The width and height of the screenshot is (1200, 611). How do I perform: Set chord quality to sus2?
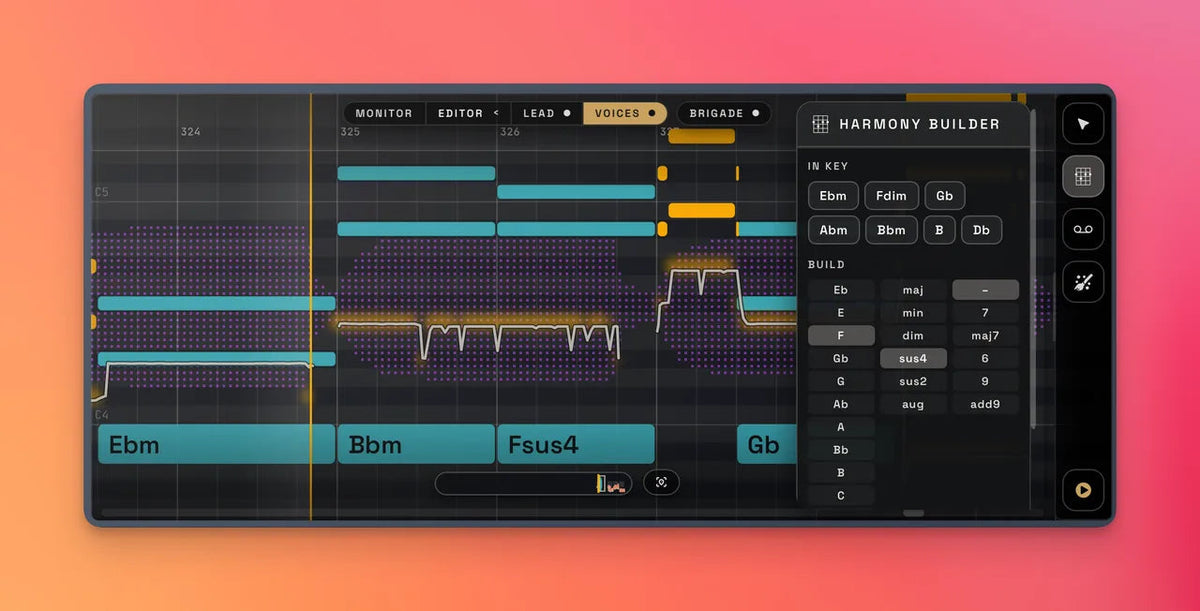(x=913, y=382)
